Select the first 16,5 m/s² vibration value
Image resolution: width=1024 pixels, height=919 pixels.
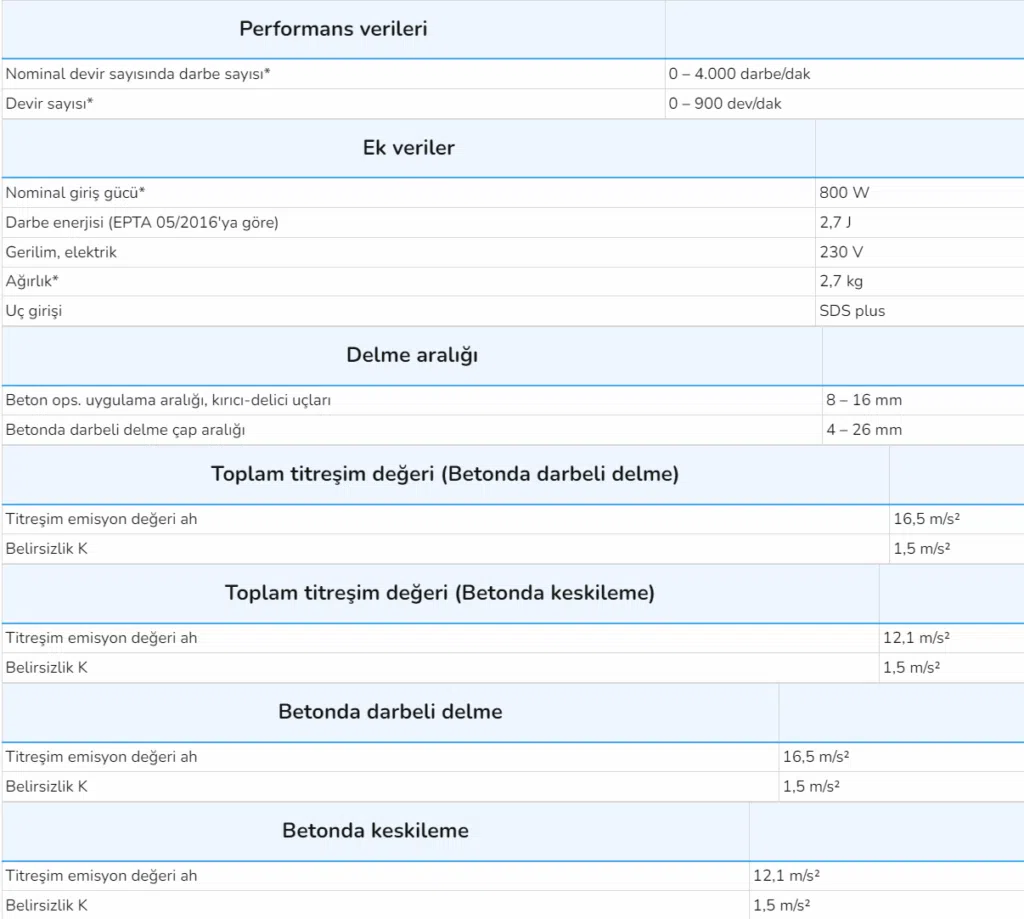[x=927, y=519]
